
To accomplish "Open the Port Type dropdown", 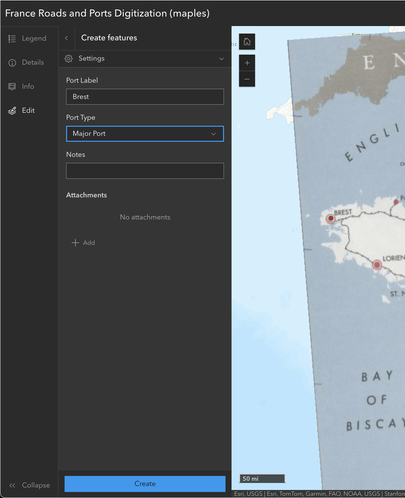I will point(145,134).
